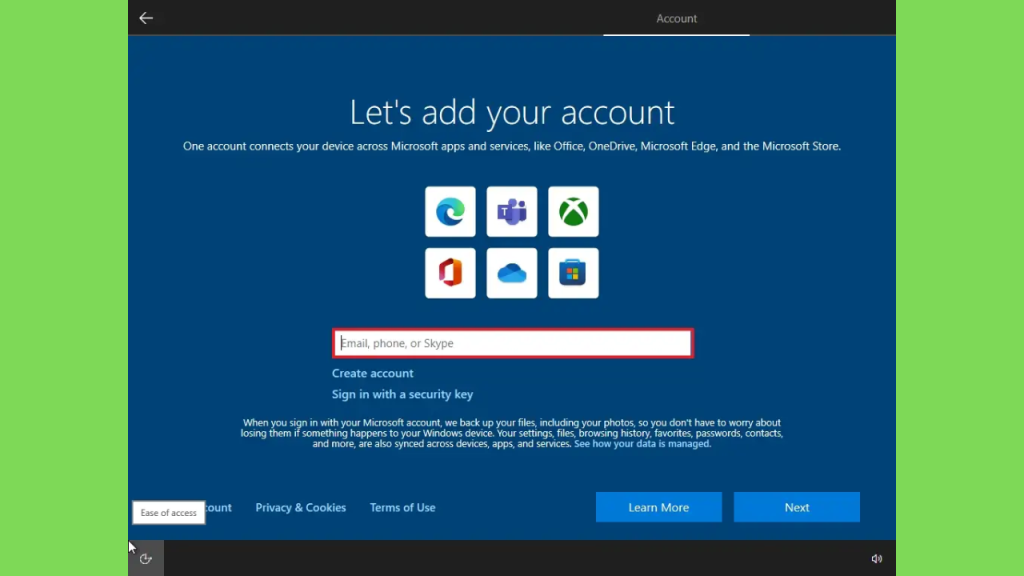Click the Create account link
This screenshot has width=1024, height=576.
[x=372, y=374]
